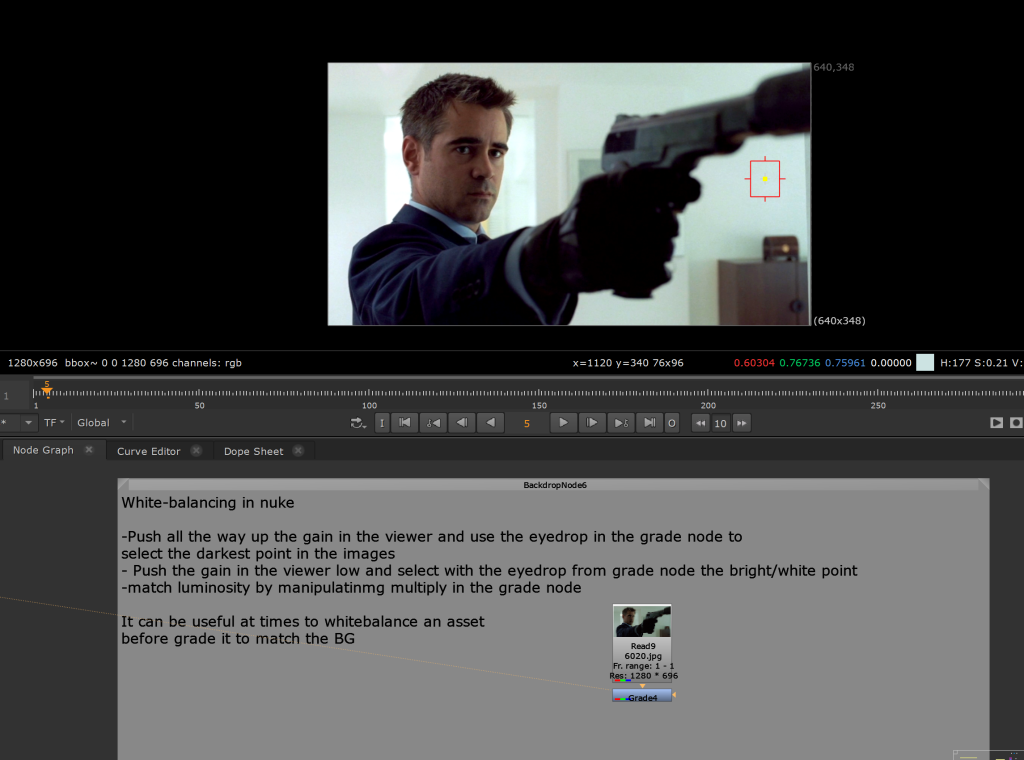Image resolution: width=1024 pixels, height=760 pixels.
Task: Click the timeline ruler at frame 150
Action: pyautogui.click(x=539, y=394)
